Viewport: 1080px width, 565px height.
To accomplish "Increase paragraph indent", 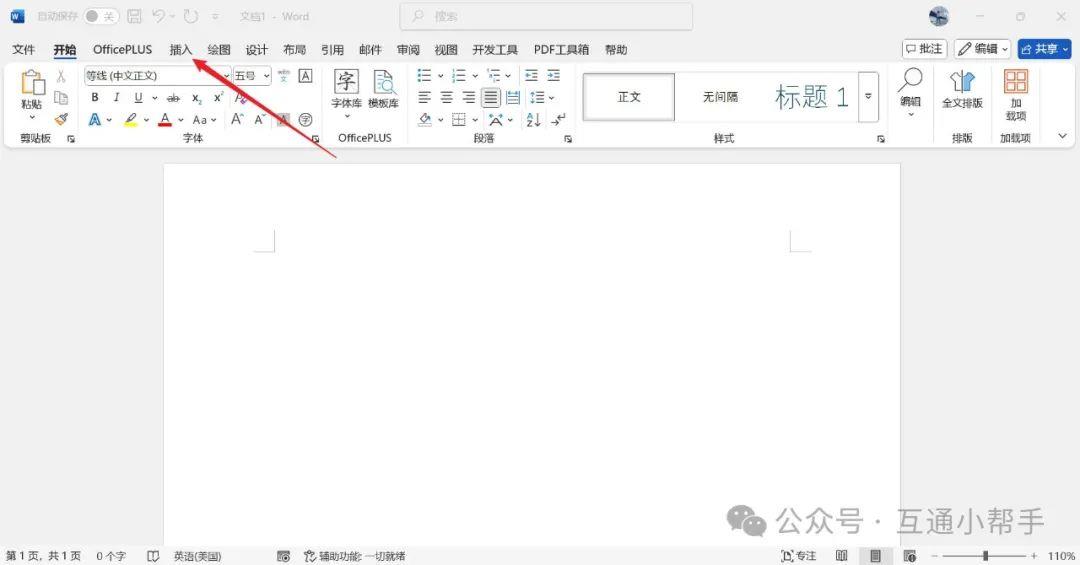I will pos(553,76).
